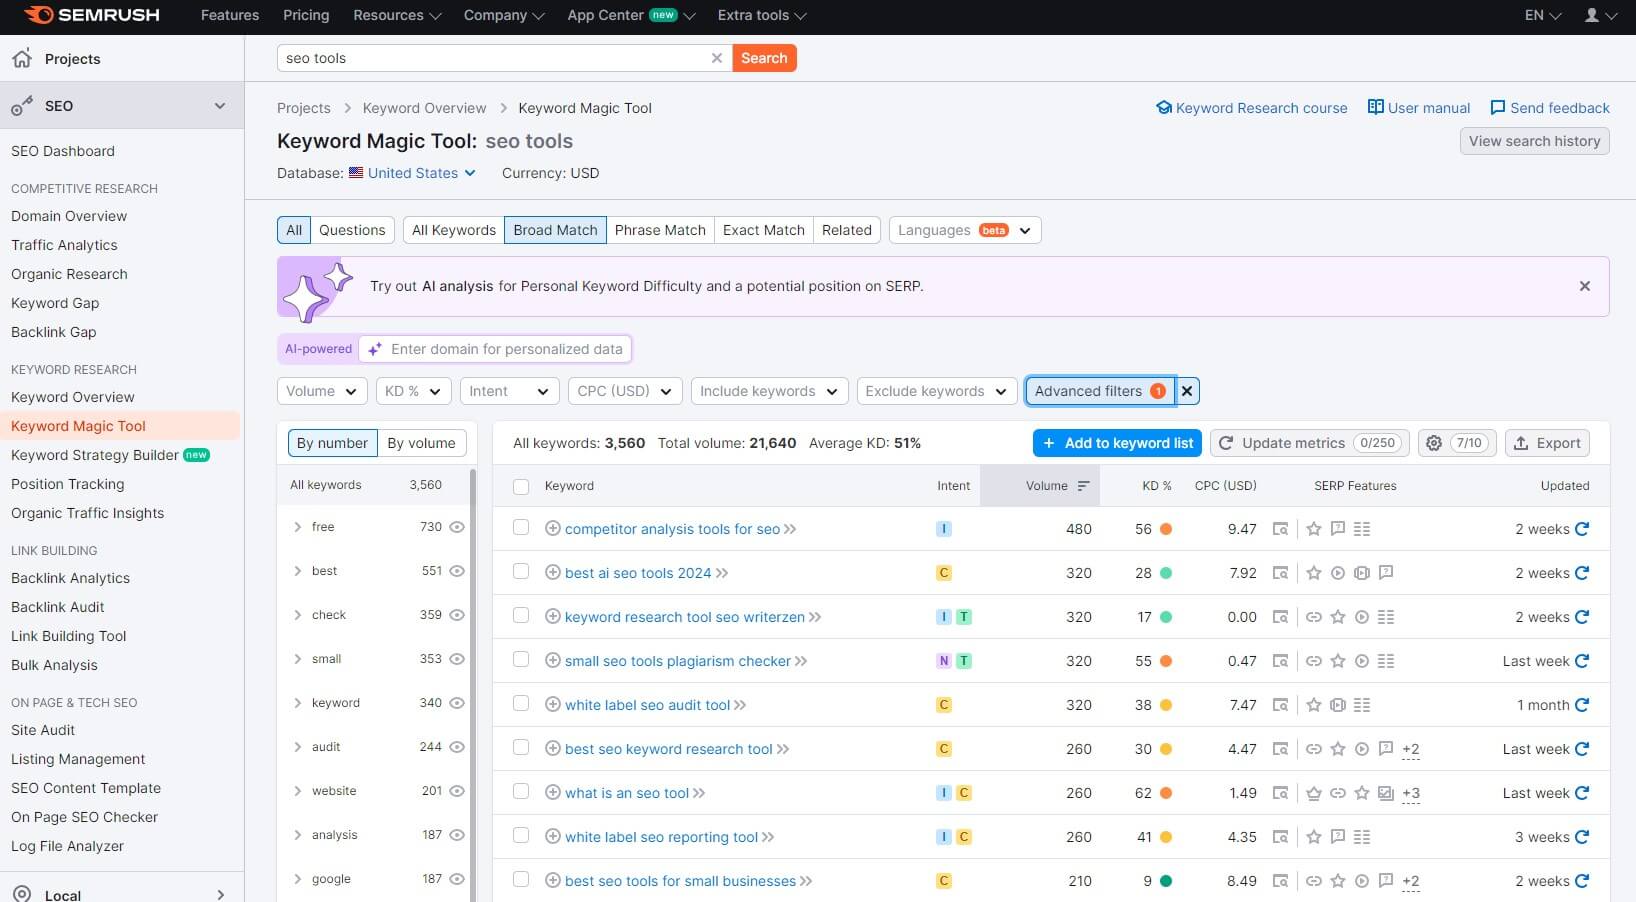Switch groups to By volume
1636x902 pixels.
coord(421,443)
